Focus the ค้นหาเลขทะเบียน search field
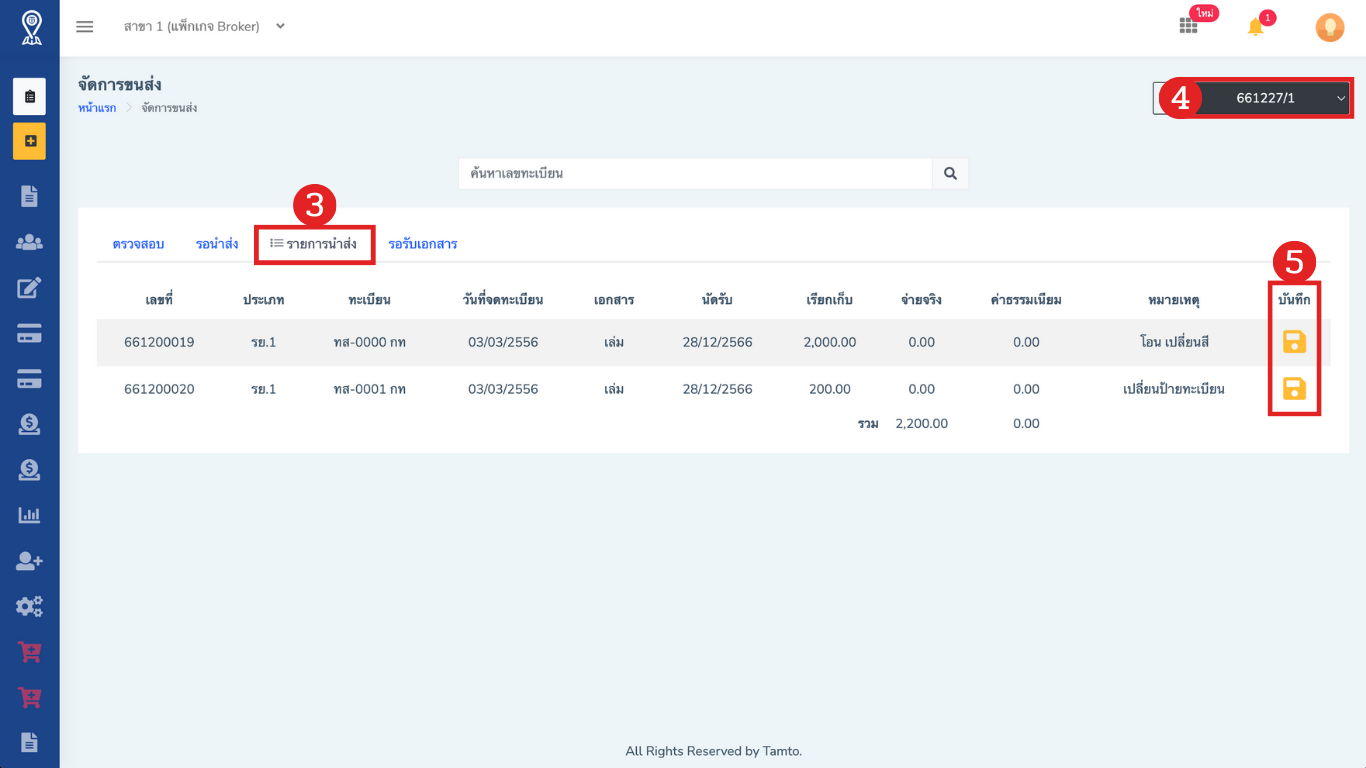 696,173
